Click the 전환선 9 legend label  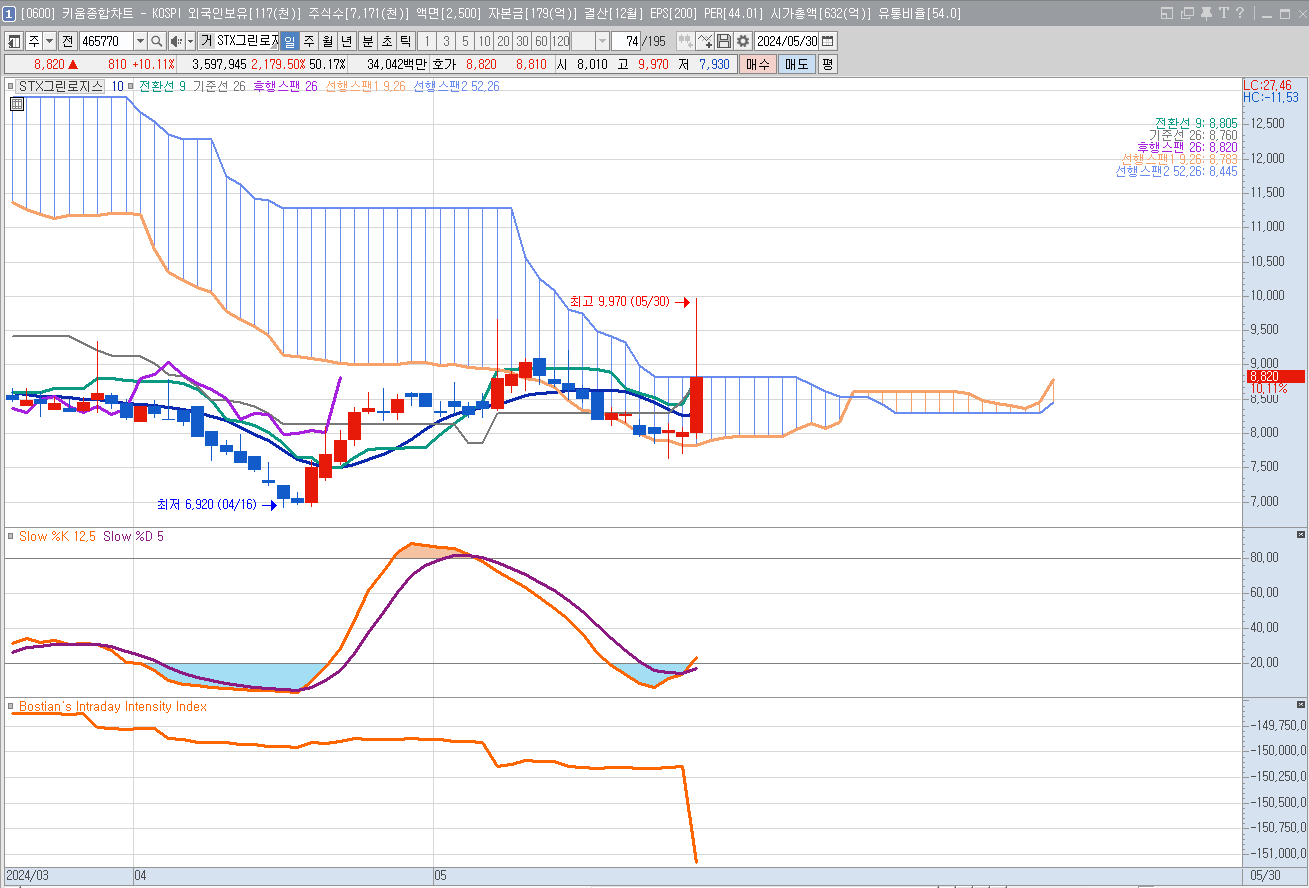162,86
